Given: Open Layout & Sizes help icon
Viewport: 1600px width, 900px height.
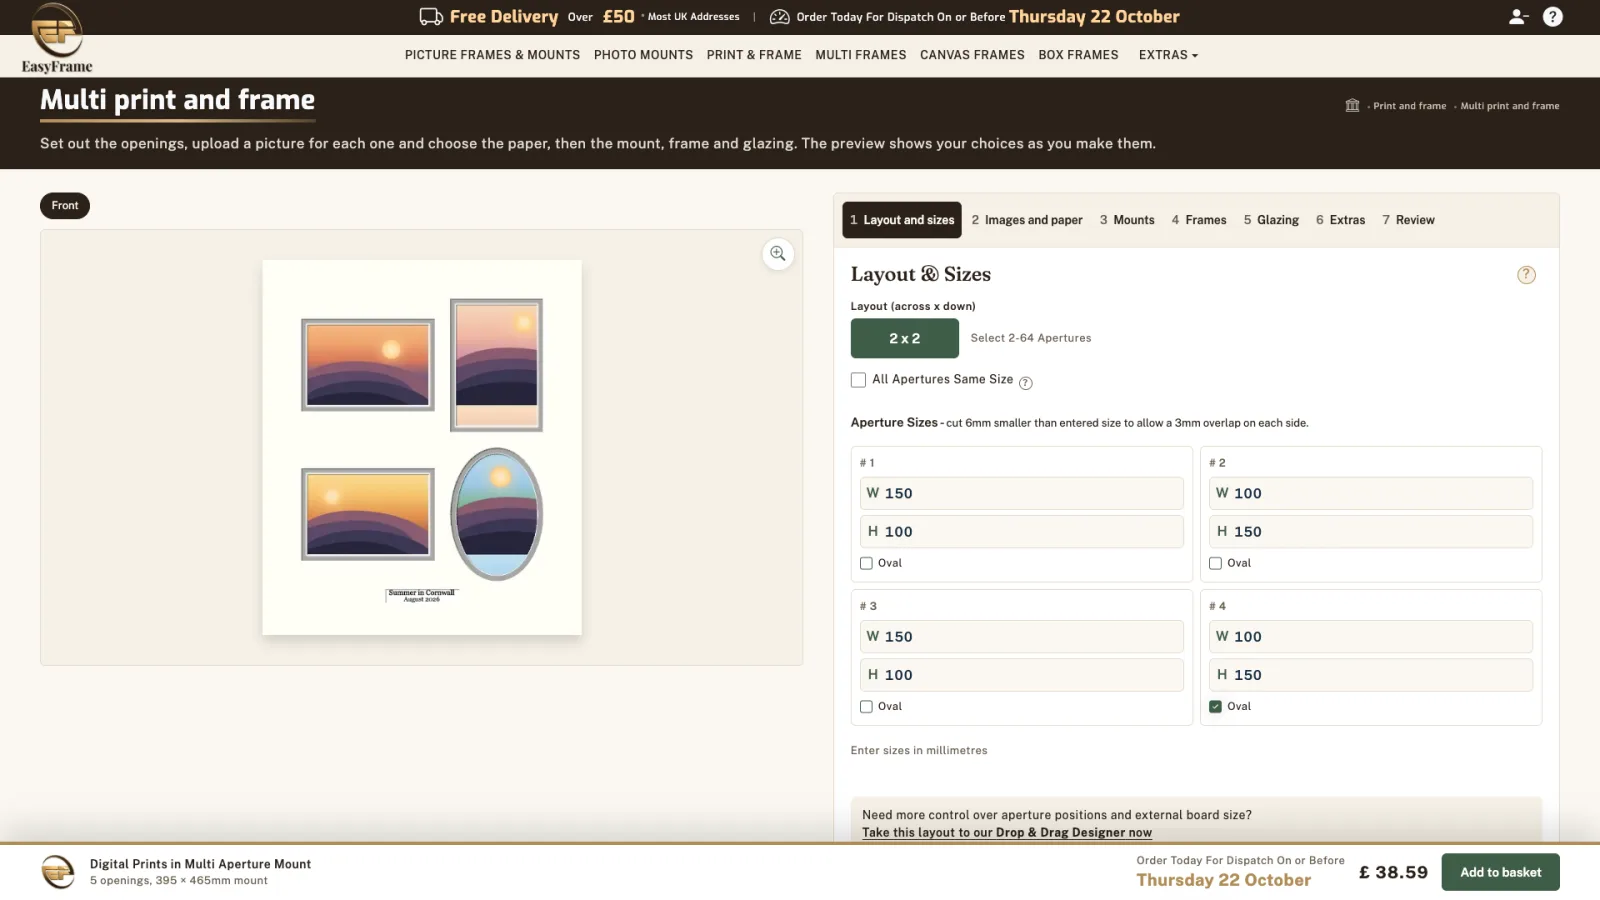Looking at the screenshot, I should pyautogui.click(x=1526, y=275).
